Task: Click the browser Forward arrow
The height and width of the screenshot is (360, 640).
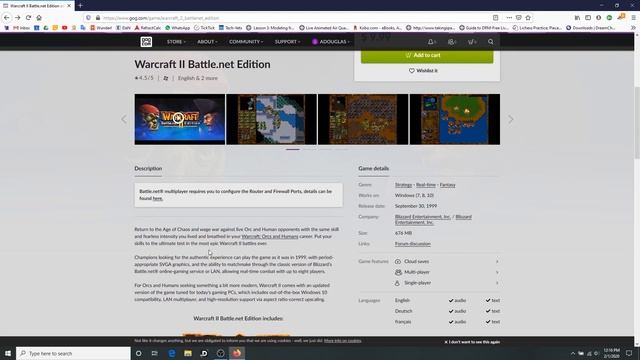Action: pyautogui.click(x=18, y=18)
